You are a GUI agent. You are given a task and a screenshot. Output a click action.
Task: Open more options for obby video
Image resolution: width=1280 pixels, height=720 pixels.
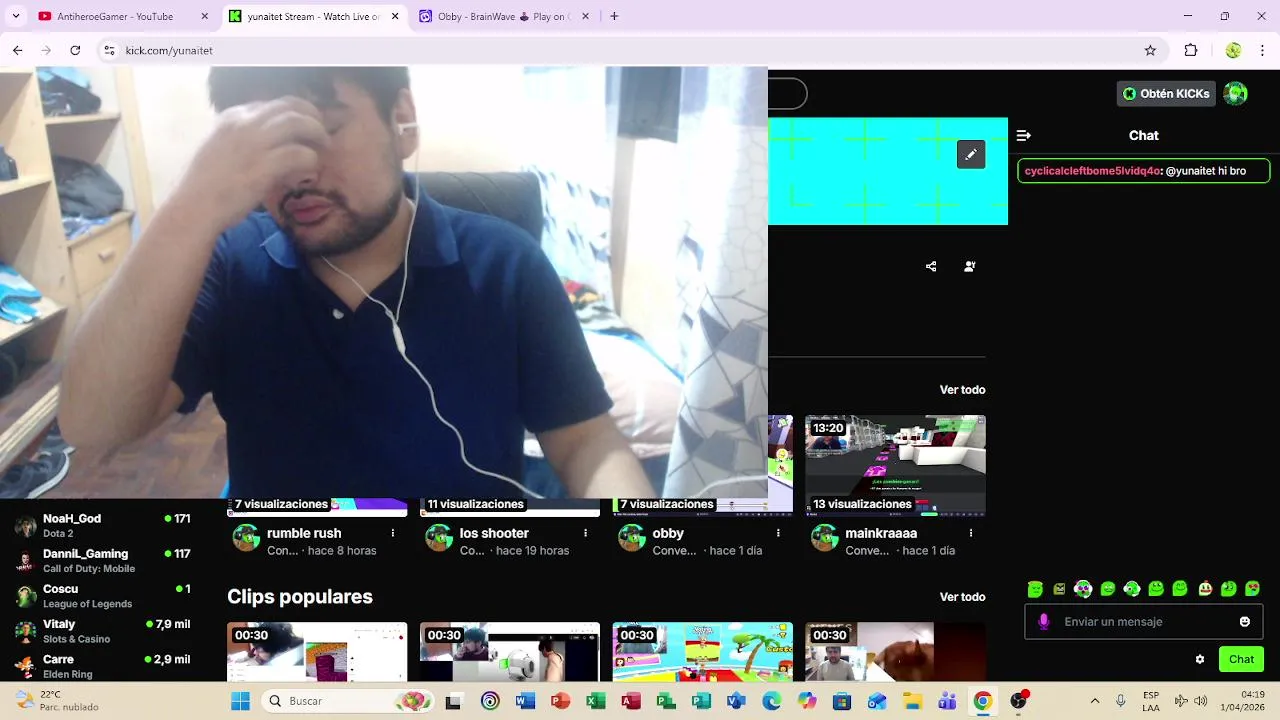(x=778, y=533)
